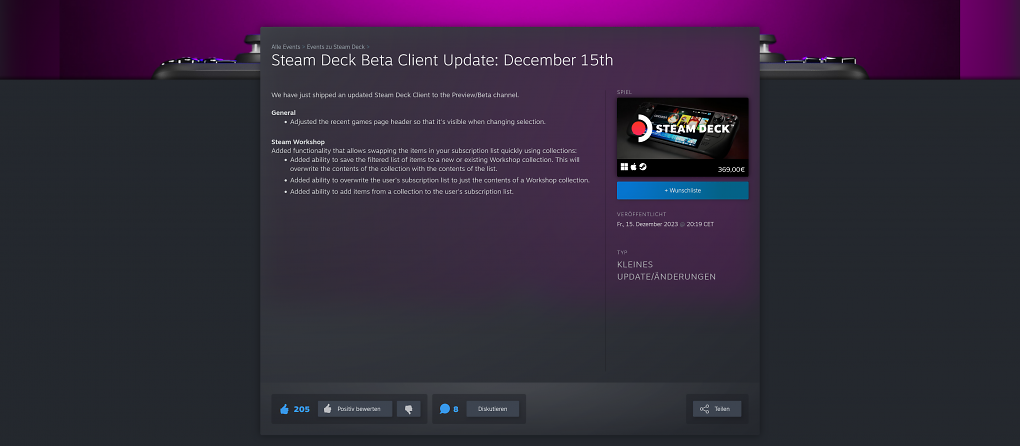The image size is (1020, 446).
Task: Click the blue thumbs-up icon beside 205
Action: tap(284, 409)
